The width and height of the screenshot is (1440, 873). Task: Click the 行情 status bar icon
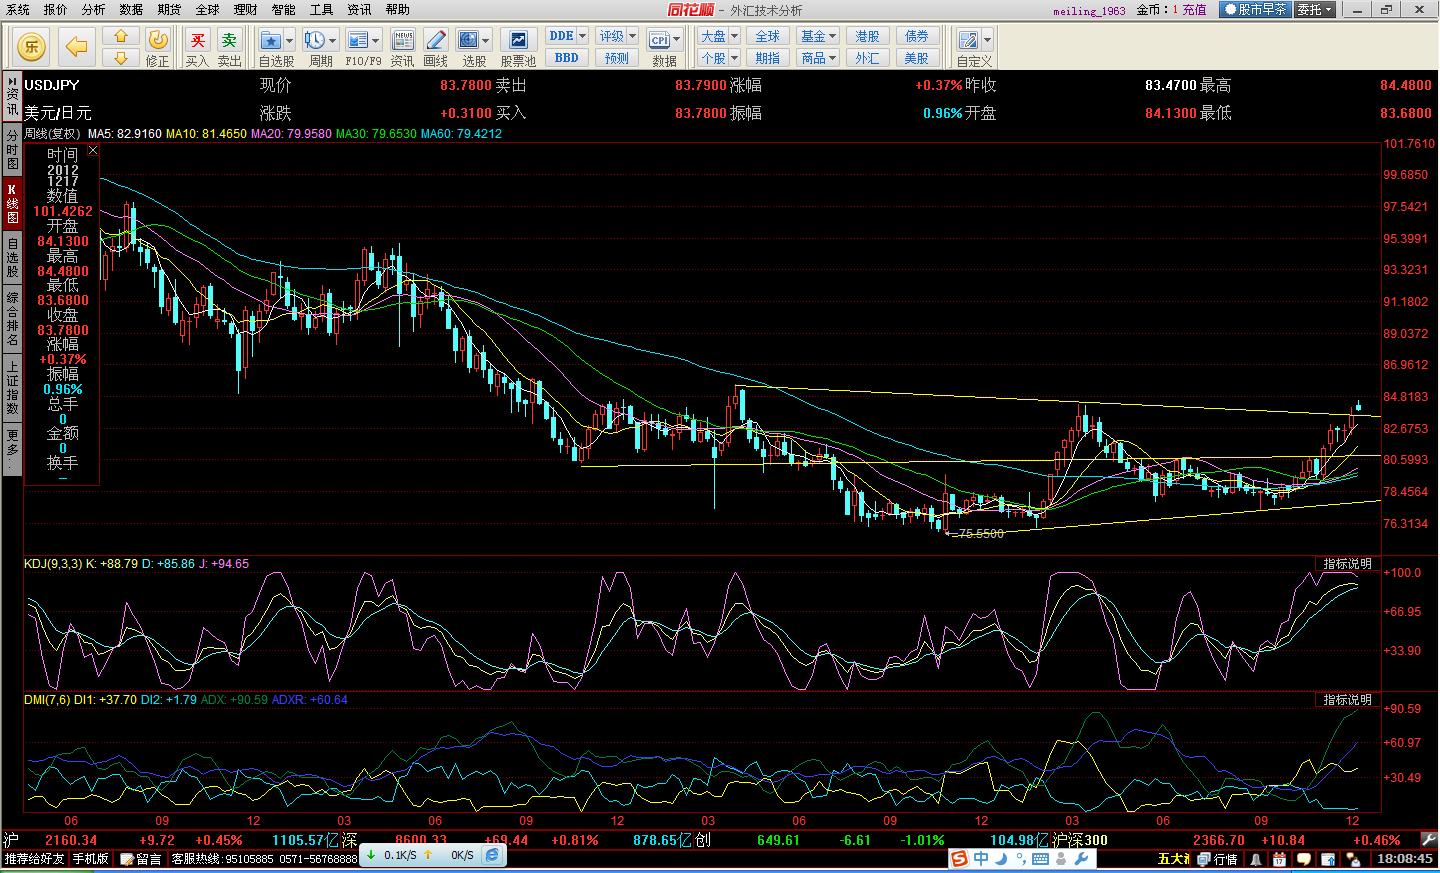click(x=1217, y=859)
